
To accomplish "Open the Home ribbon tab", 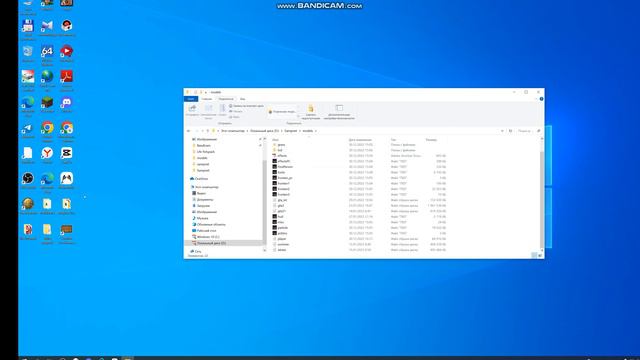I will click(x=207, y=99).
